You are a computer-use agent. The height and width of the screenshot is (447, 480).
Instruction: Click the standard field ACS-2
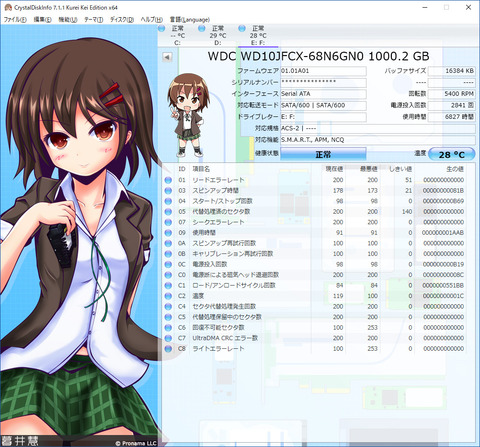click(378, 128)
